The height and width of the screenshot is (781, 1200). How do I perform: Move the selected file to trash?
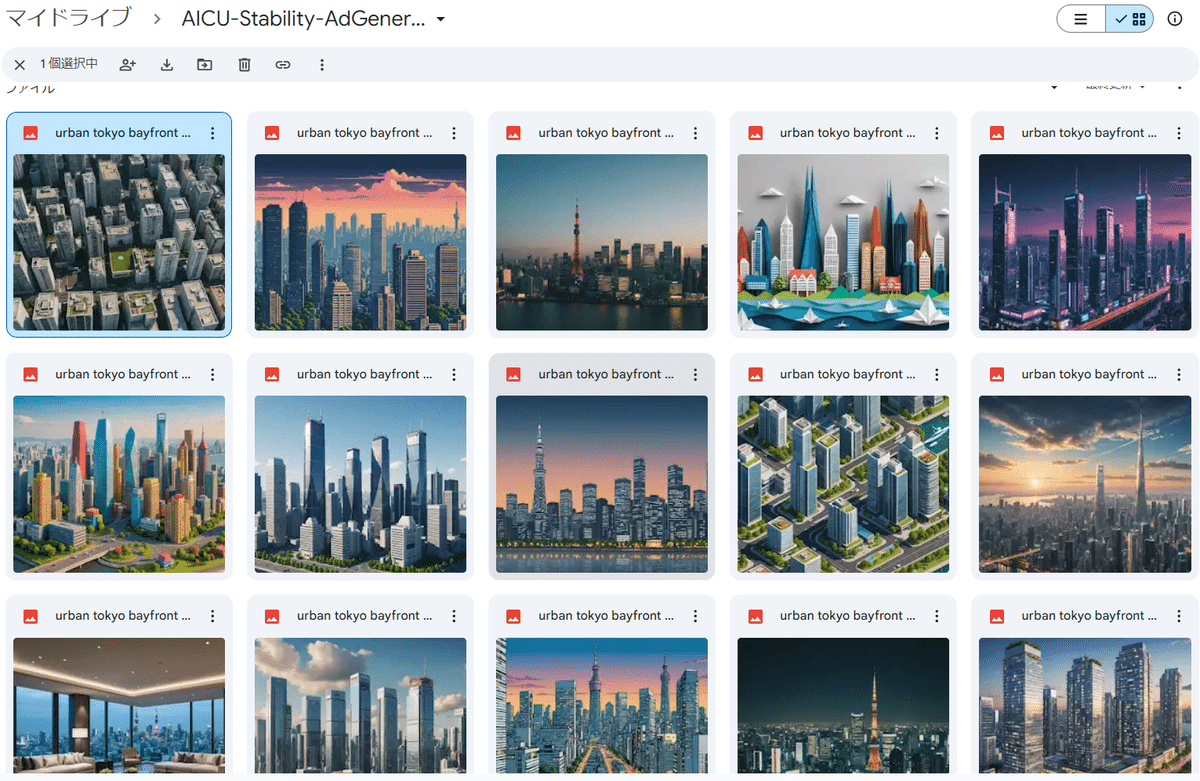pos(244,65)
